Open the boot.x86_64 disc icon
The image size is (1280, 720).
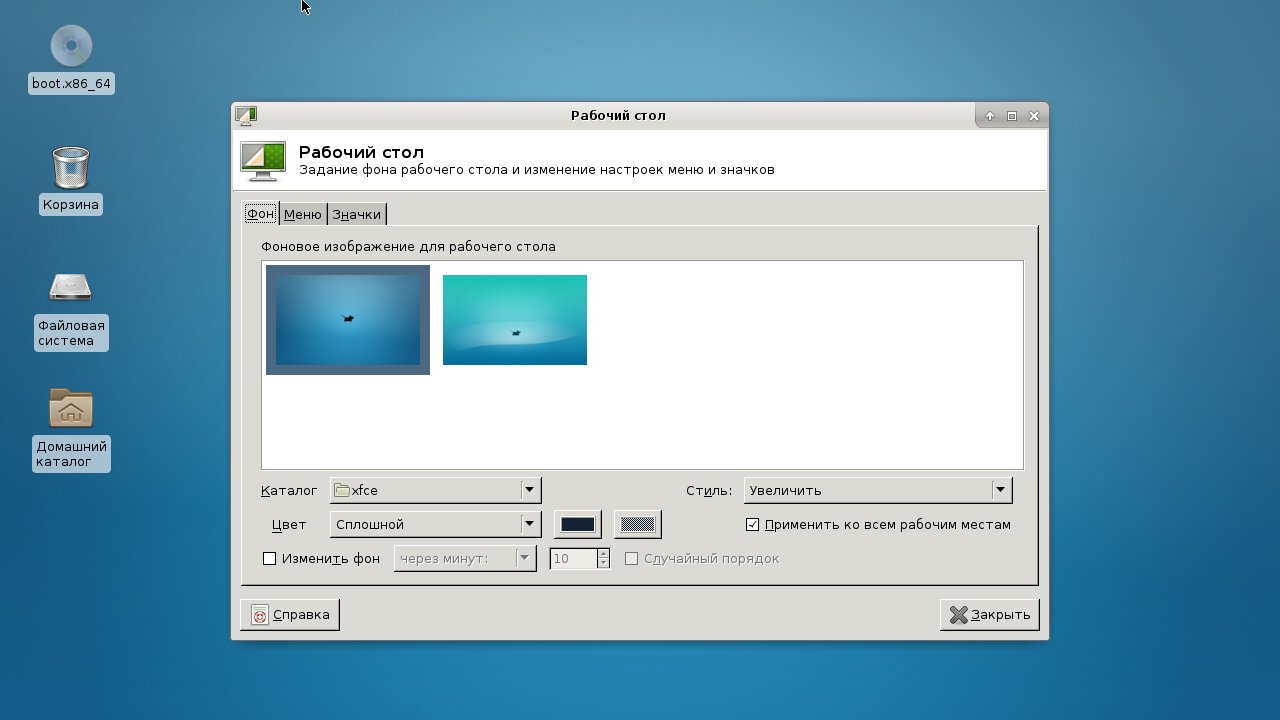tap(71, 46)
